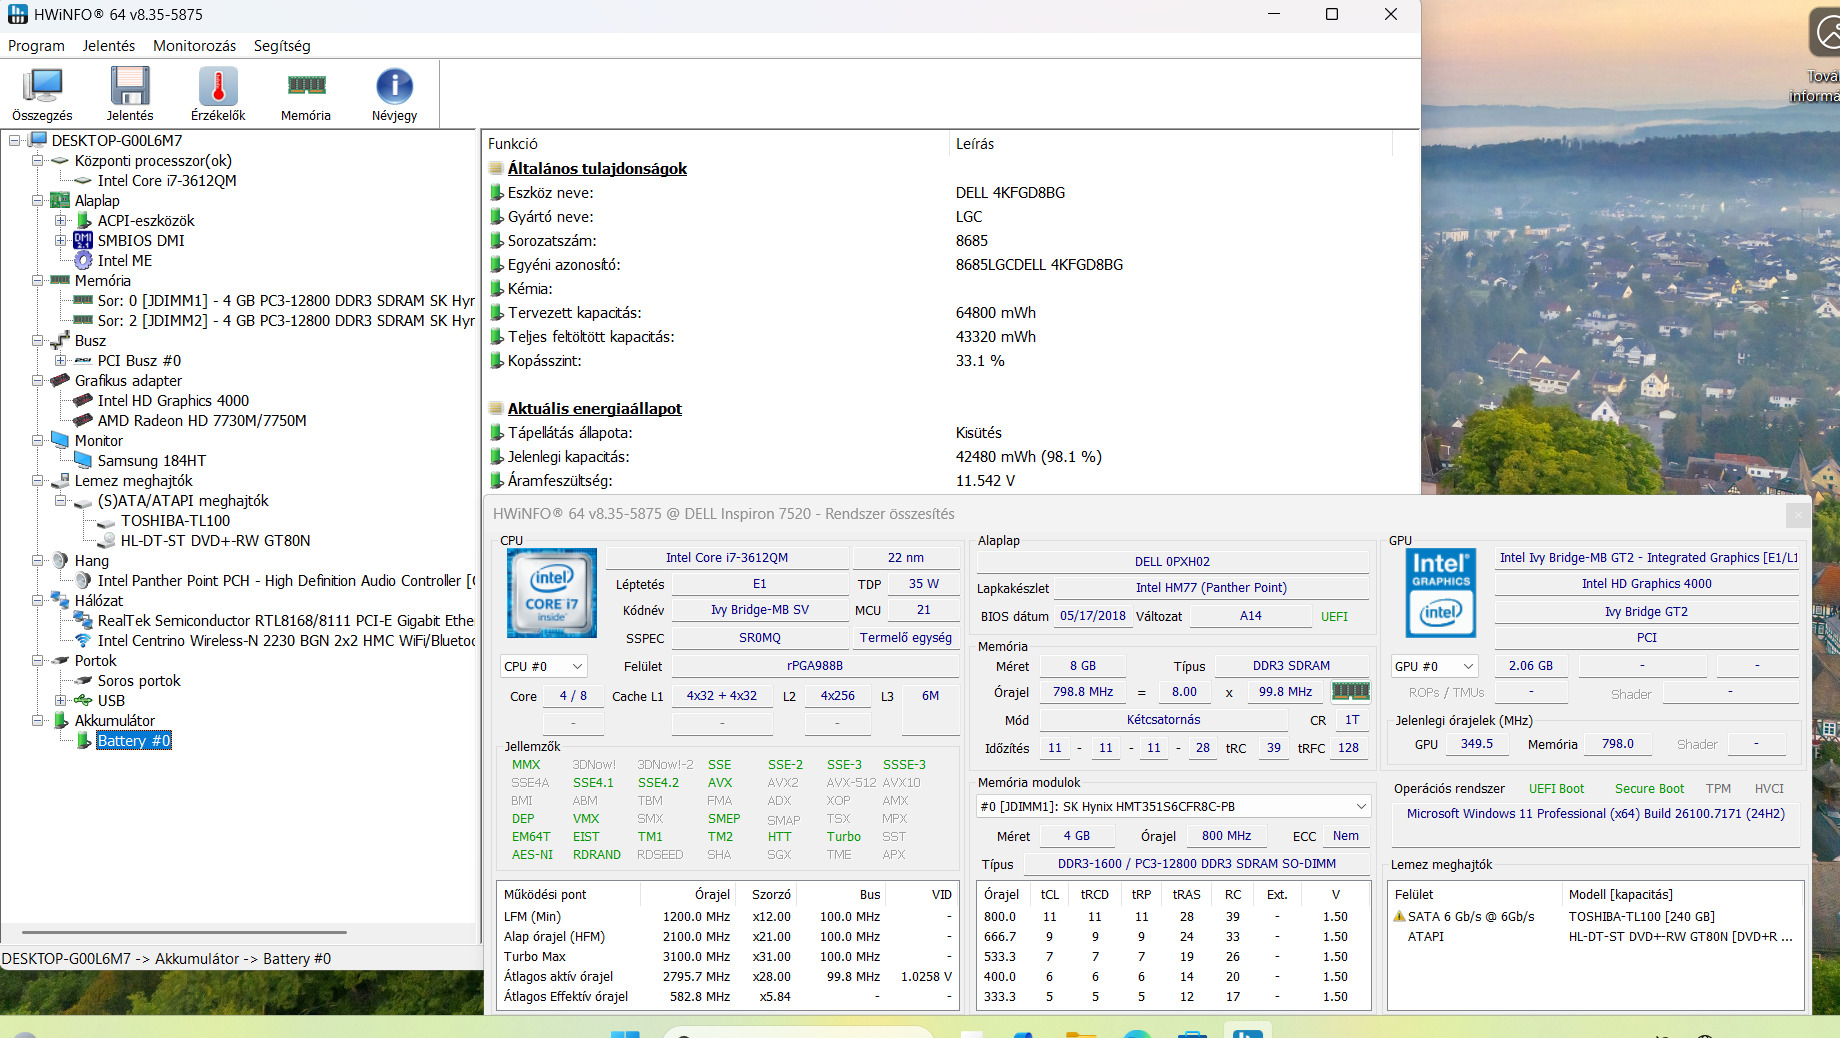
Task: Click the Intel Core i7 logo badge
Action: [x=552, y=593]
